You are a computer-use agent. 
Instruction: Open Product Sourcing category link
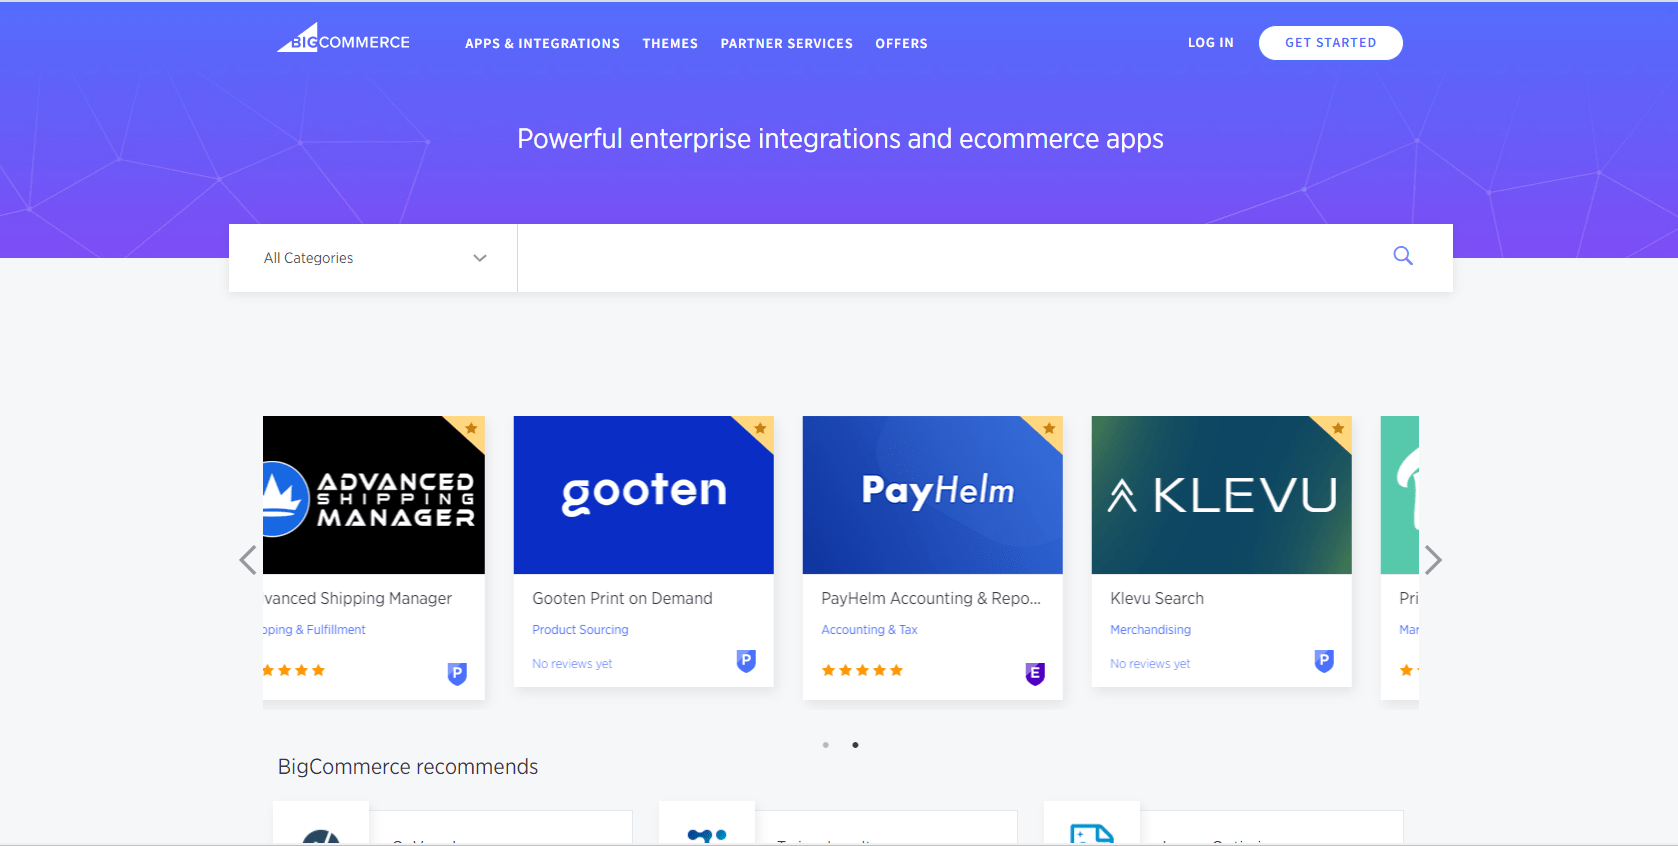[x=580, y=630]
